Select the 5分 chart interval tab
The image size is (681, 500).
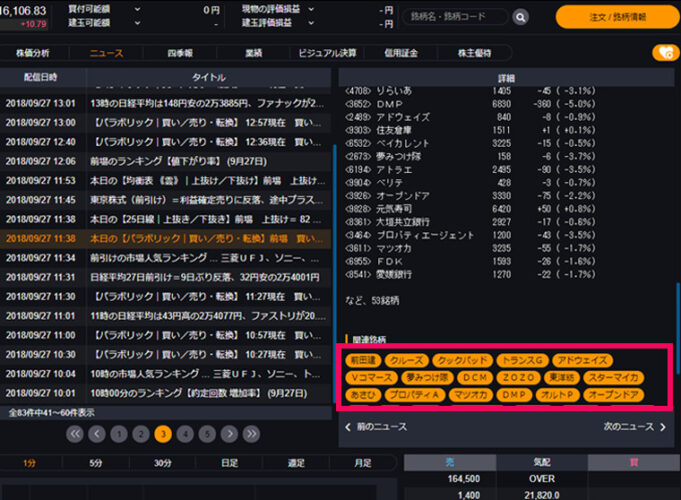96,463
